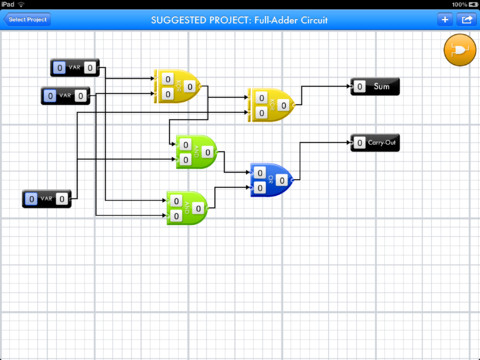The image size is (480, 360).
Task: Tap the Sum block's value display
Action: pos(359,87)
